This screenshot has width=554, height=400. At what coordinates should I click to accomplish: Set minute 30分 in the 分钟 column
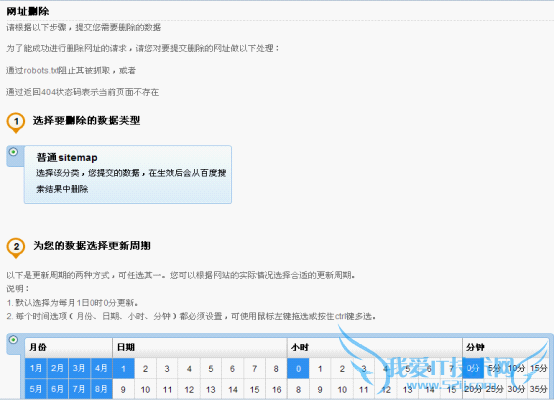tap(517, 389)
